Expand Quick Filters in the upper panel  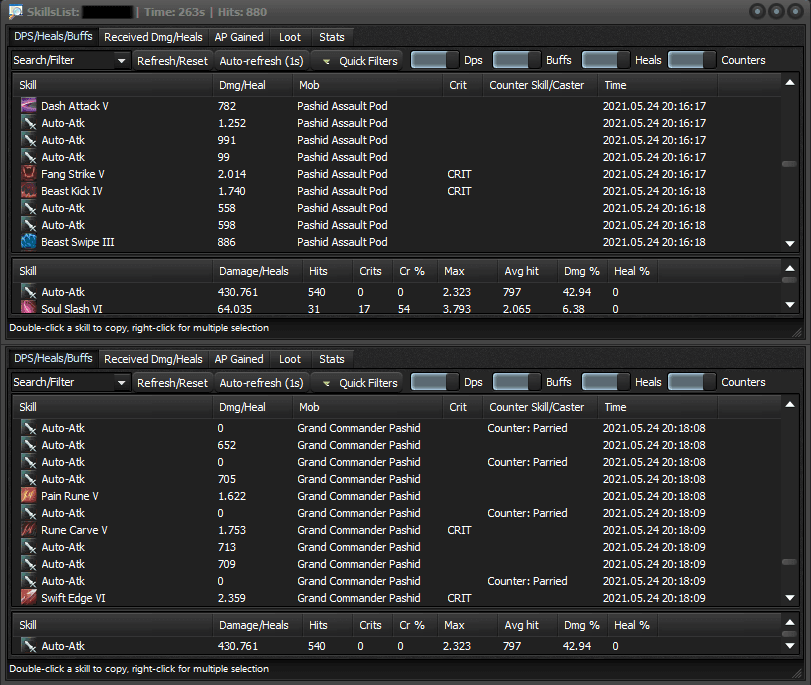pyautogui.click(x=359, y=60)
